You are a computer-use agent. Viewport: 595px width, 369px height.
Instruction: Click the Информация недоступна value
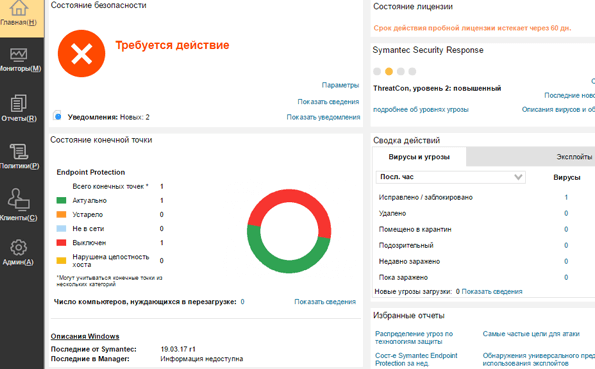click(x=201, y=359)
